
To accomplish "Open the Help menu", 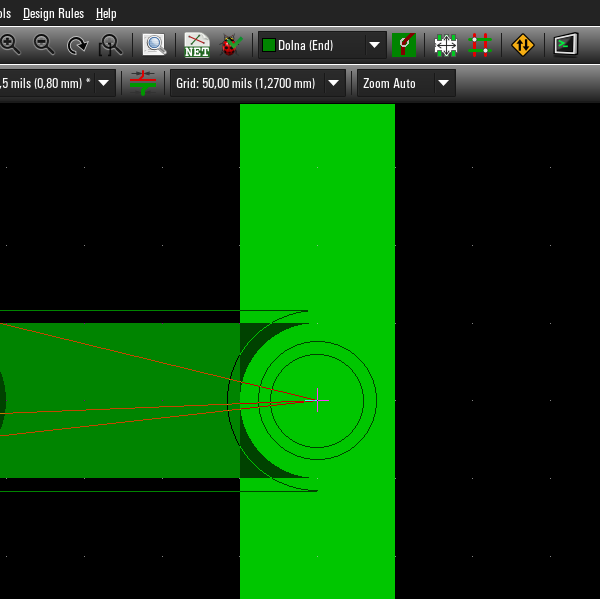I will pos(106,13).
